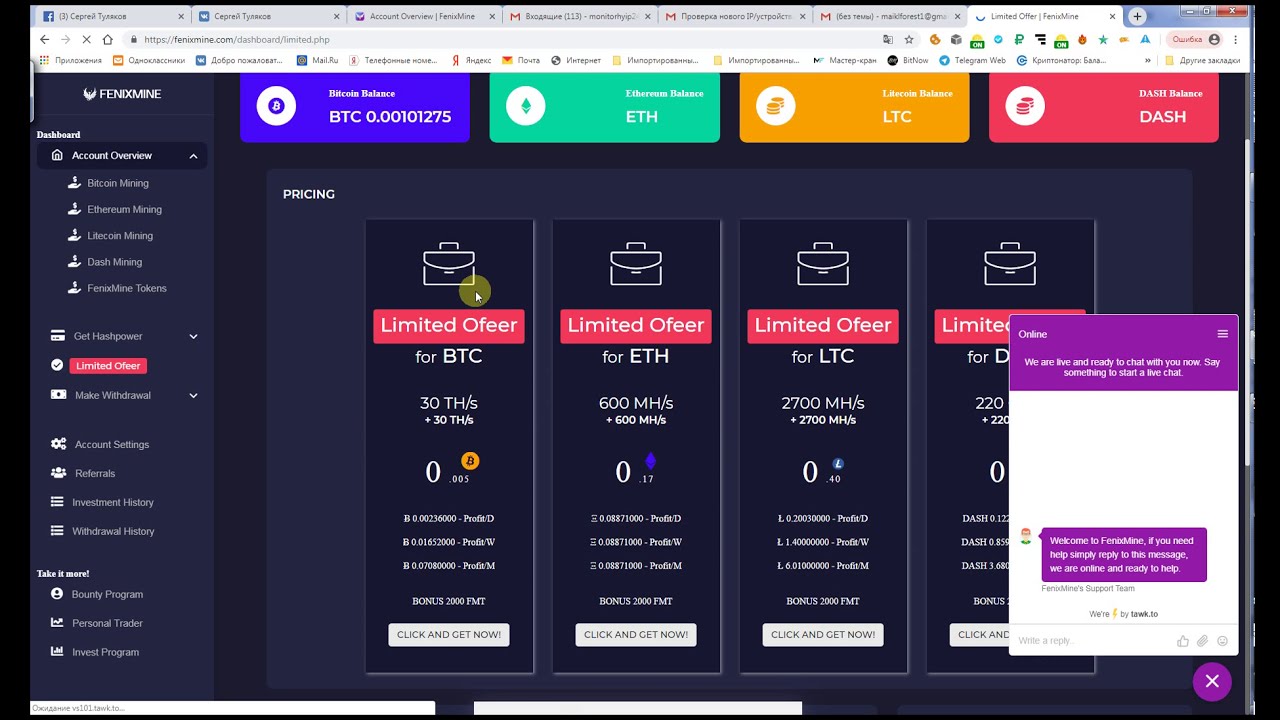1280x720 pixels.
Task: Open the BitNow bookmark
Action: click(908, 60)
